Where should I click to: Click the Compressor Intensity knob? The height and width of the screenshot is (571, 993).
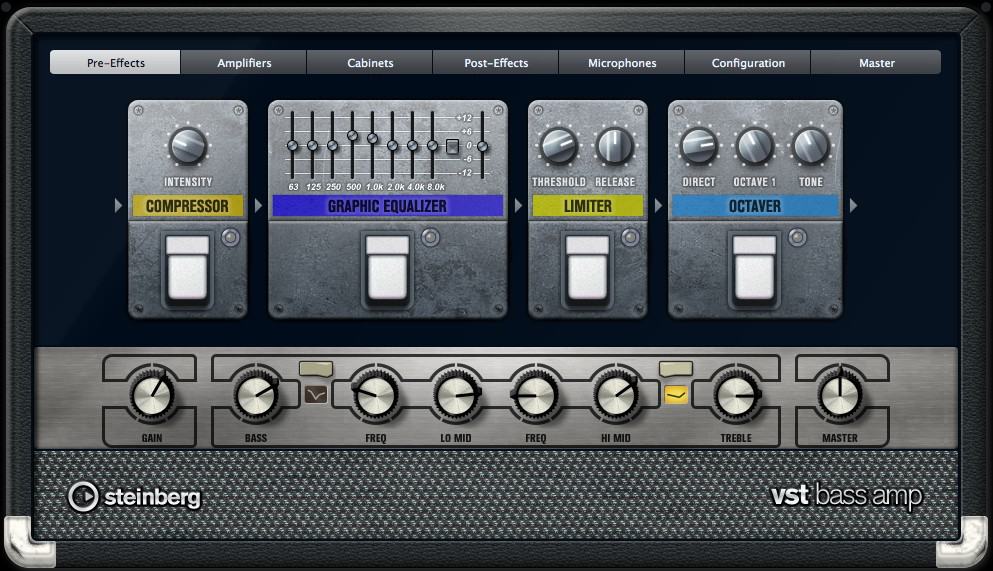click(188, 146)
